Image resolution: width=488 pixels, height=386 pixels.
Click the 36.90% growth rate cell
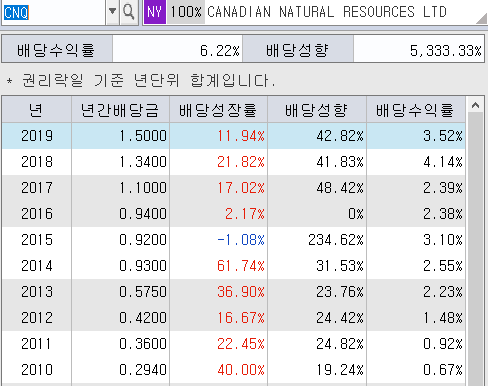tap(218, 292)
